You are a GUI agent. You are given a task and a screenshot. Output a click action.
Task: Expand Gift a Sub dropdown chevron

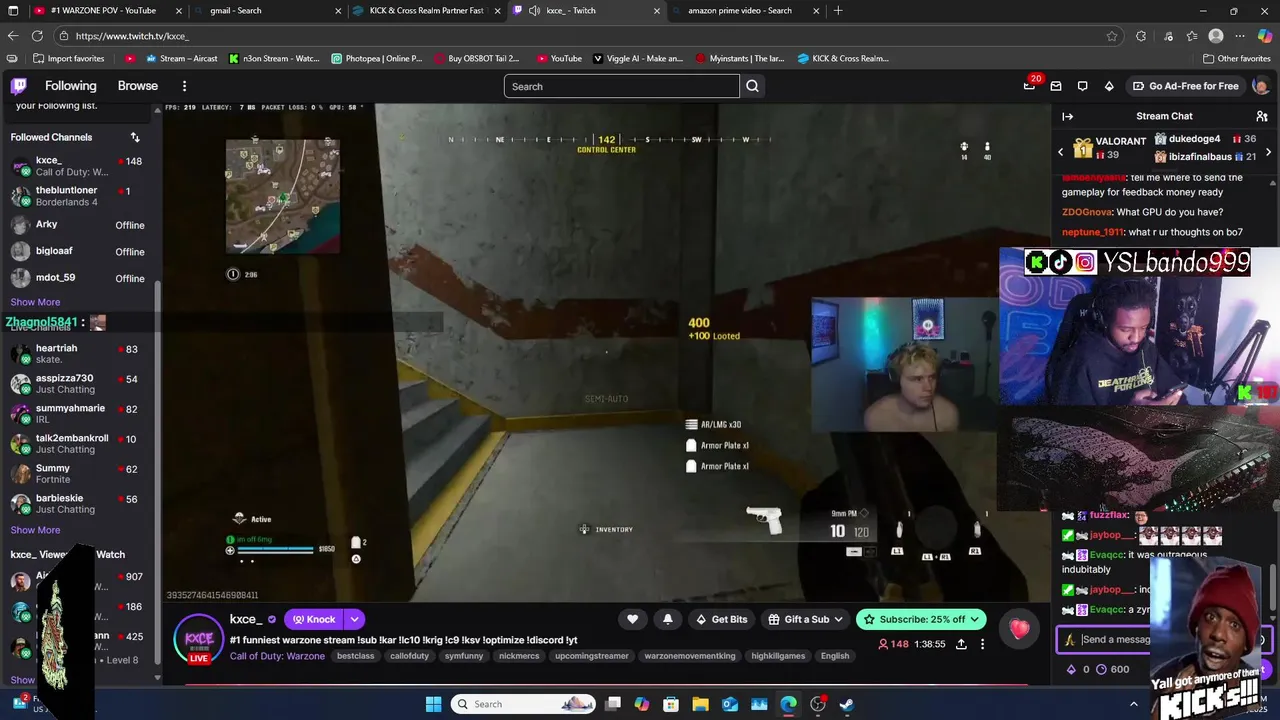tap(837, 619)
